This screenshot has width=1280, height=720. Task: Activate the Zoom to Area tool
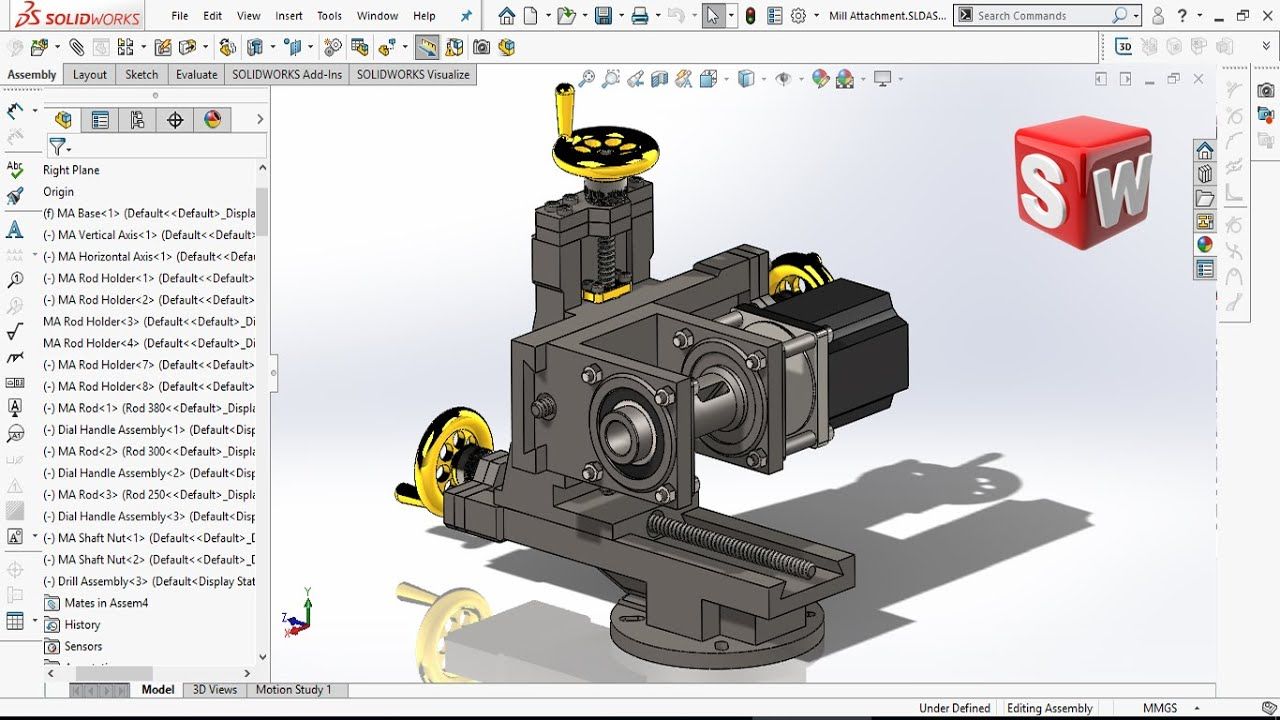tap(610, 80)
